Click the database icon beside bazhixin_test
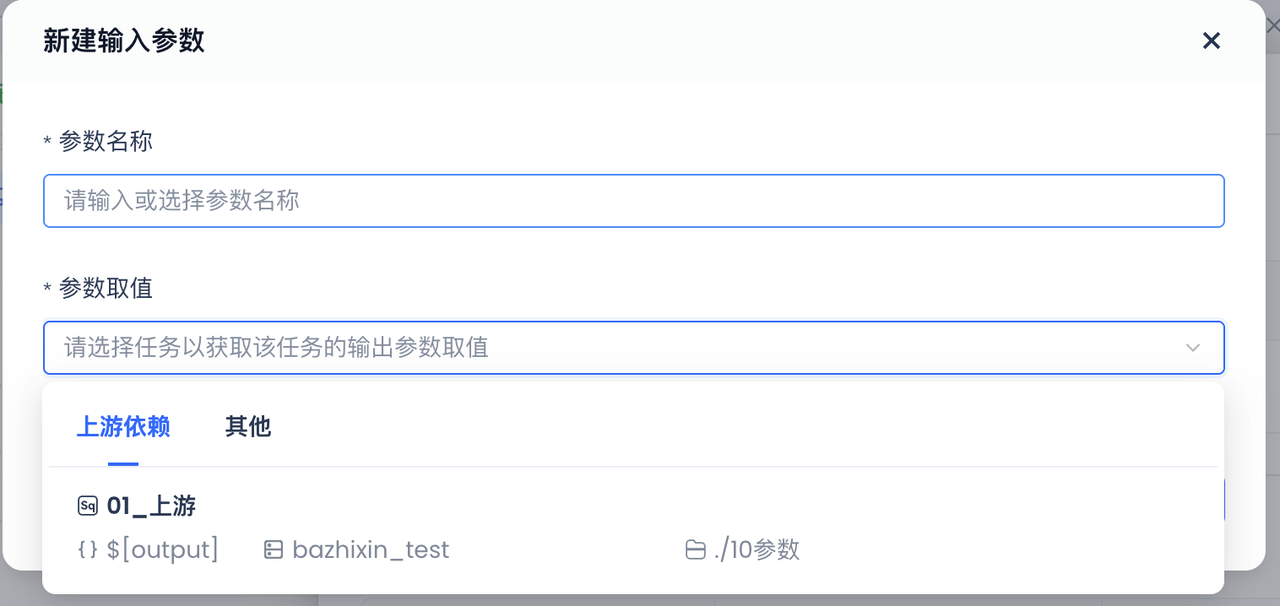 pos(273,549)
